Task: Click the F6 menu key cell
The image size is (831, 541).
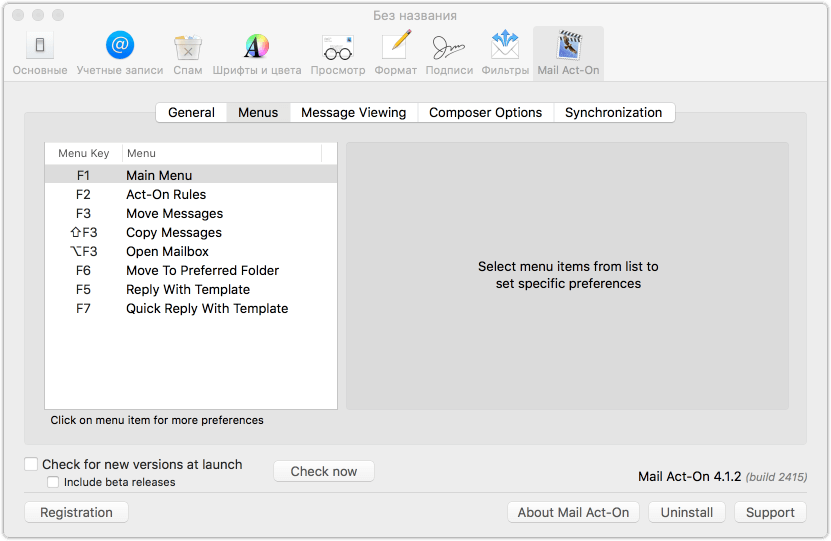Action: [83, 271]
